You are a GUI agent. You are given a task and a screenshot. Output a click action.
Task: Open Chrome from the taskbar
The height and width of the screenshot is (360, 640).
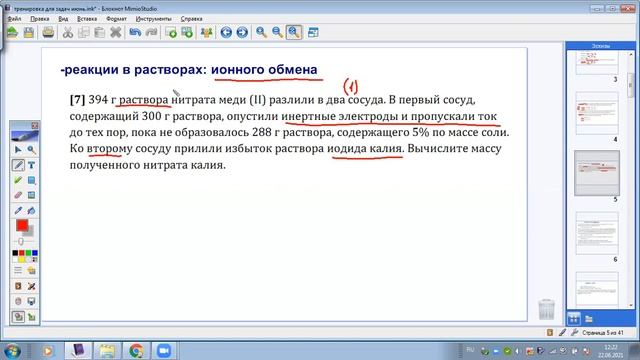[136, 351]
